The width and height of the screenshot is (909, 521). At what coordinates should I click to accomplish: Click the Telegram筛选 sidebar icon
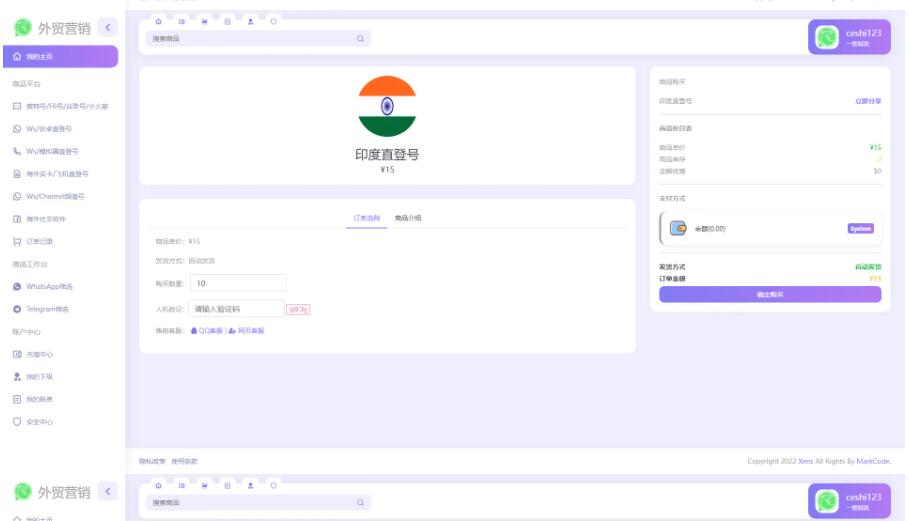17,309
